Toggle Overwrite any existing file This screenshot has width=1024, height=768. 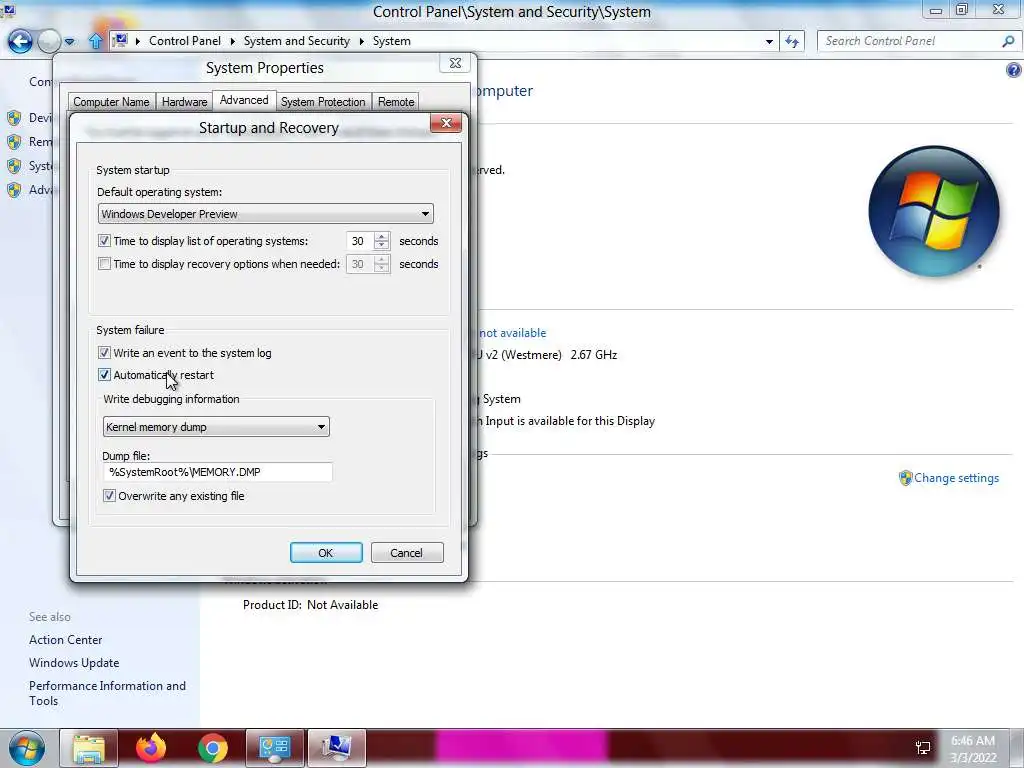[109, 496]
